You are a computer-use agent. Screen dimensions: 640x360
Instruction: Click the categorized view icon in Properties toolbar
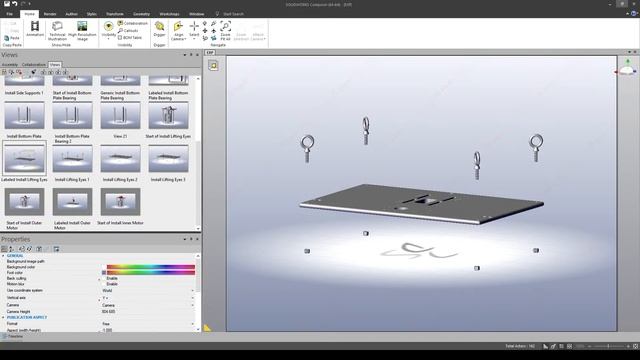[4, 249]
